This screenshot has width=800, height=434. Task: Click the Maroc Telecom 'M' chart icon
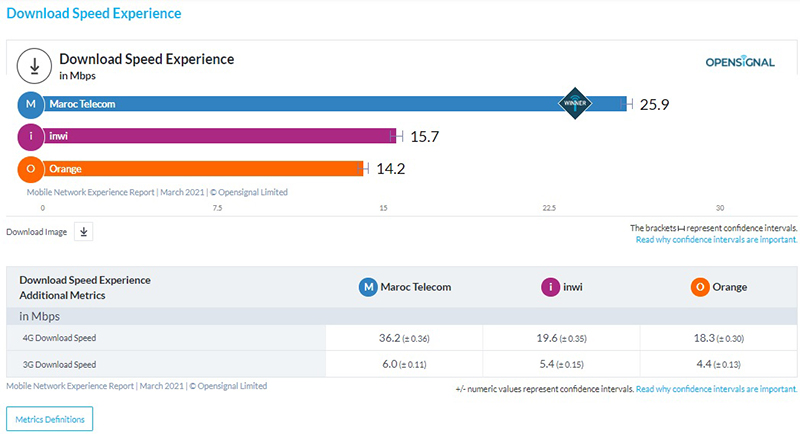coord(31,103)
